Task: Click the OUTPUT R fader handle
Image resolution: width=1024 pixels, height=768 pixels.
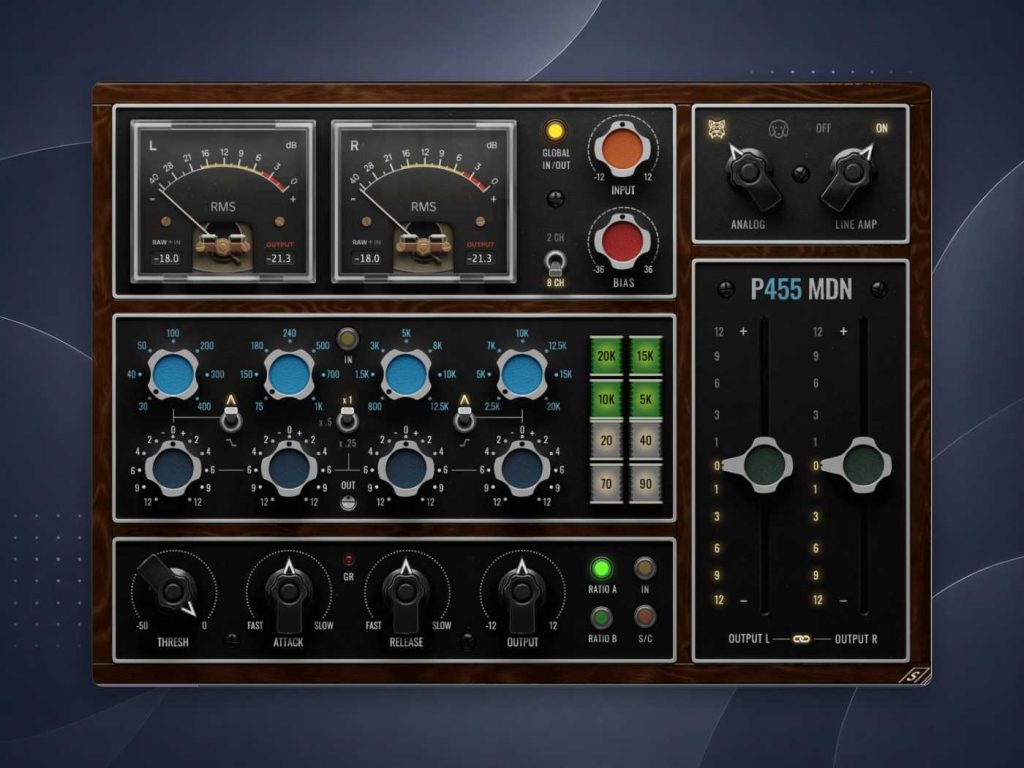Action: click(x=856, y=465)
